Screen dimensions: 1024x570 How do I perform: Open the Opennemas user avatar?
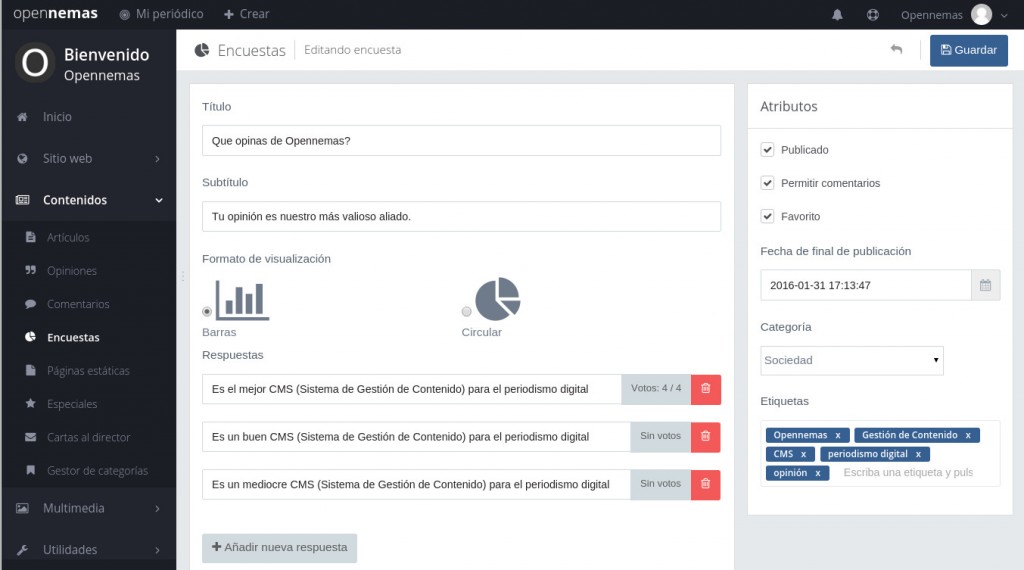point(981,14)
